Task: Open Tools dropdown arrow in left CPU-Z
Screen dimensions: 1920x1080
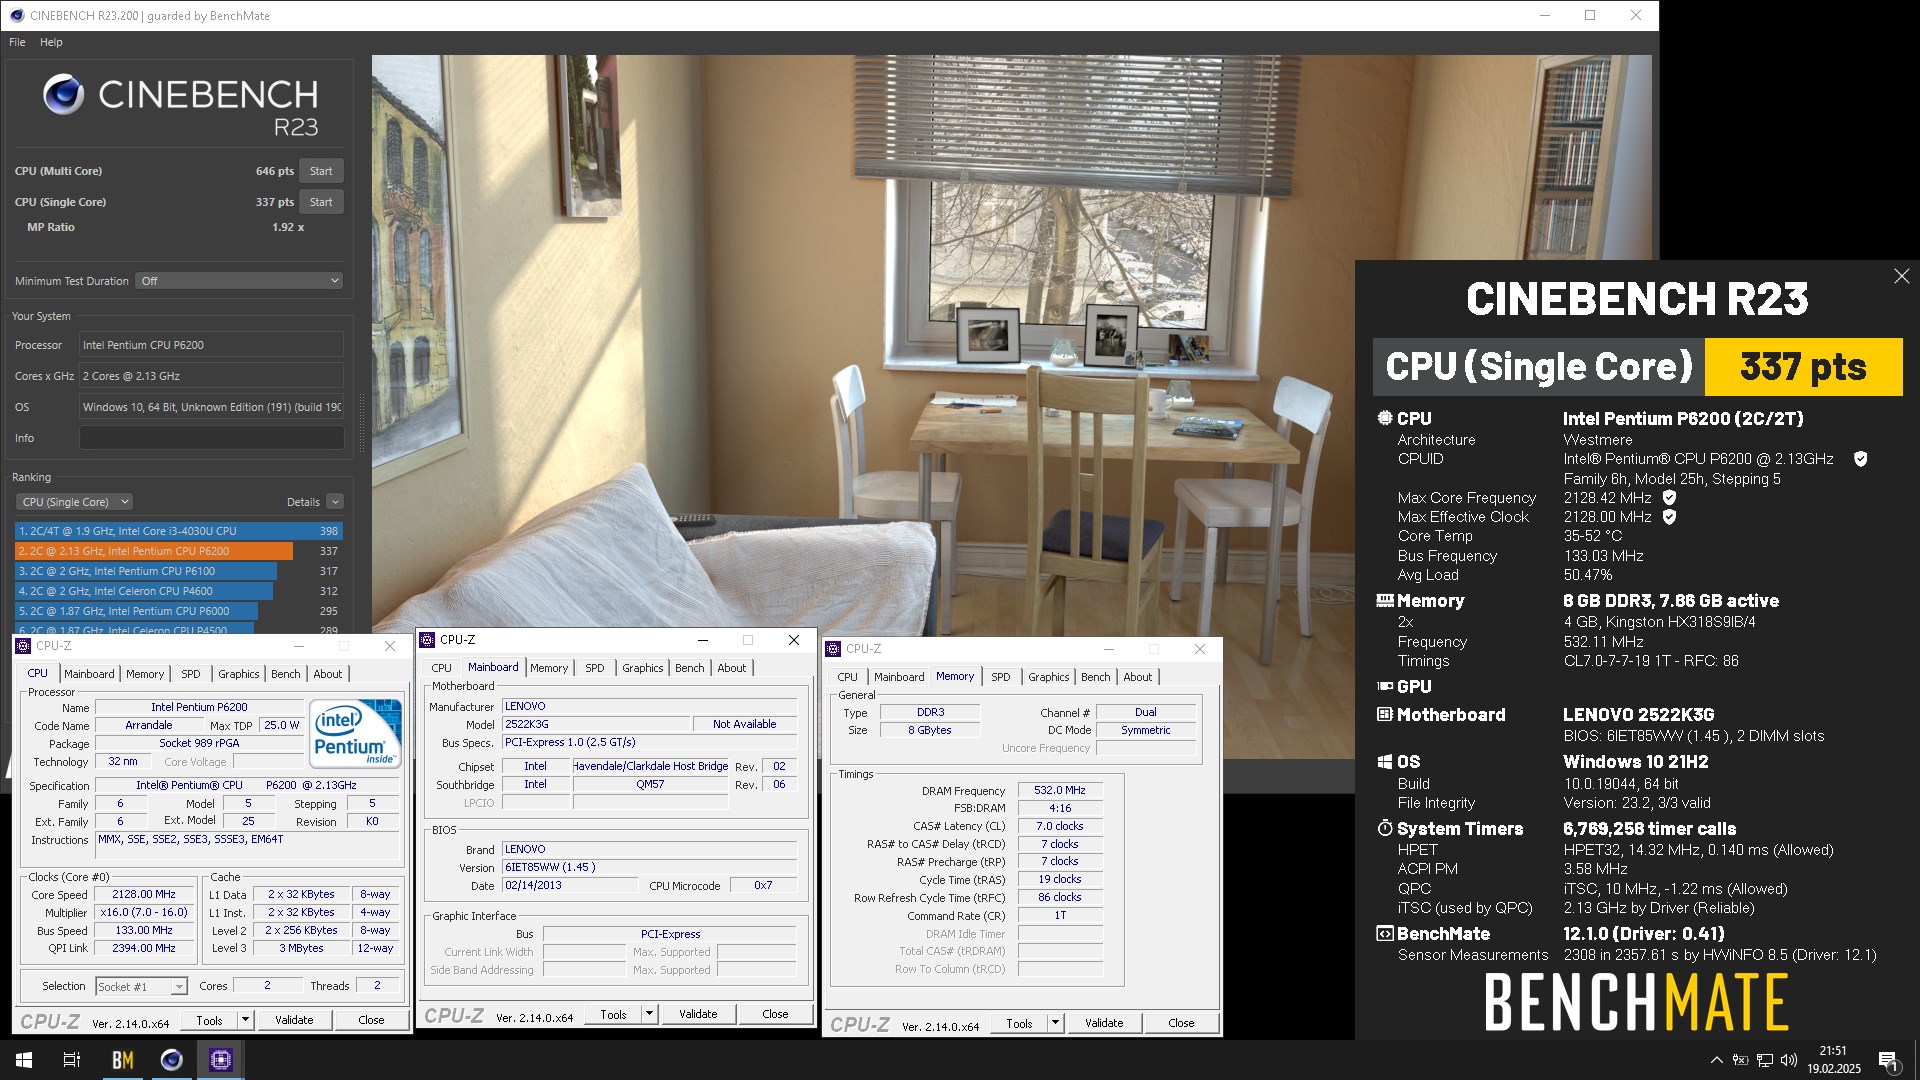Action: click(245, 1020)
